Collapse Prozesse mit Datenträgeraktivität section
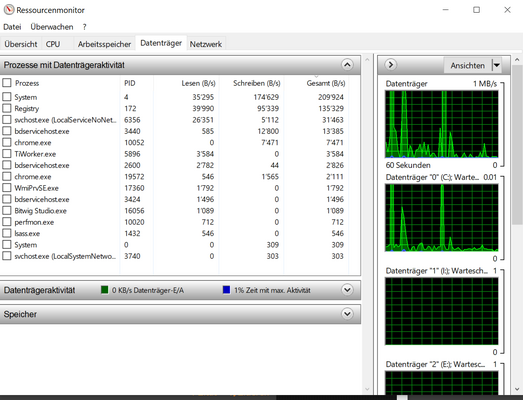This screenshot has height=400, width=523. [x=347, y=65]
